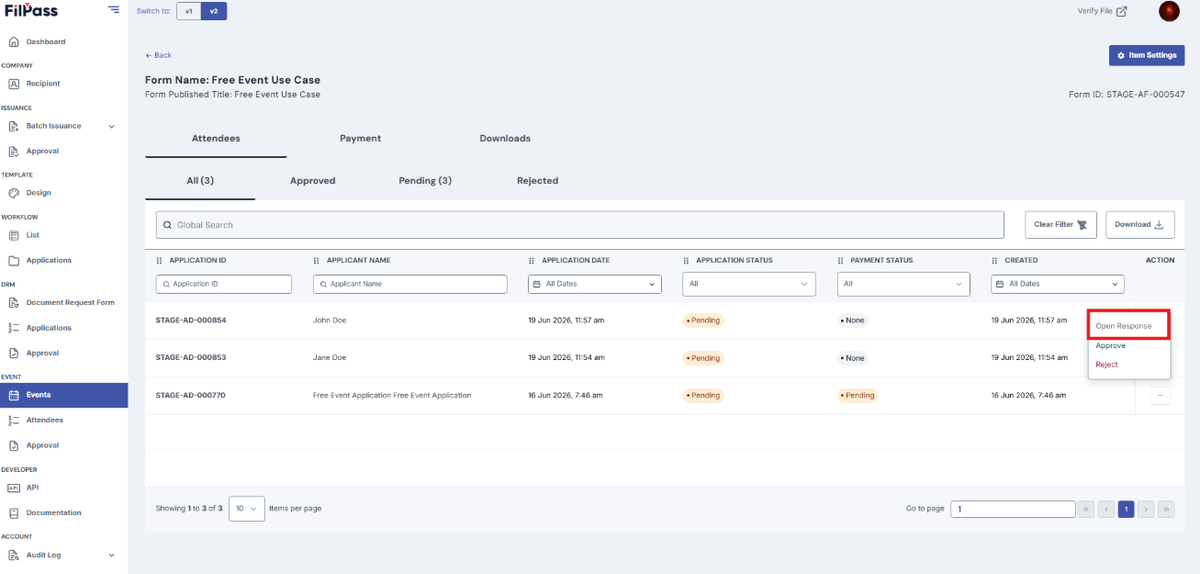
Task: Click the Recipient icon in the sidebar
Action: point(14,84)
